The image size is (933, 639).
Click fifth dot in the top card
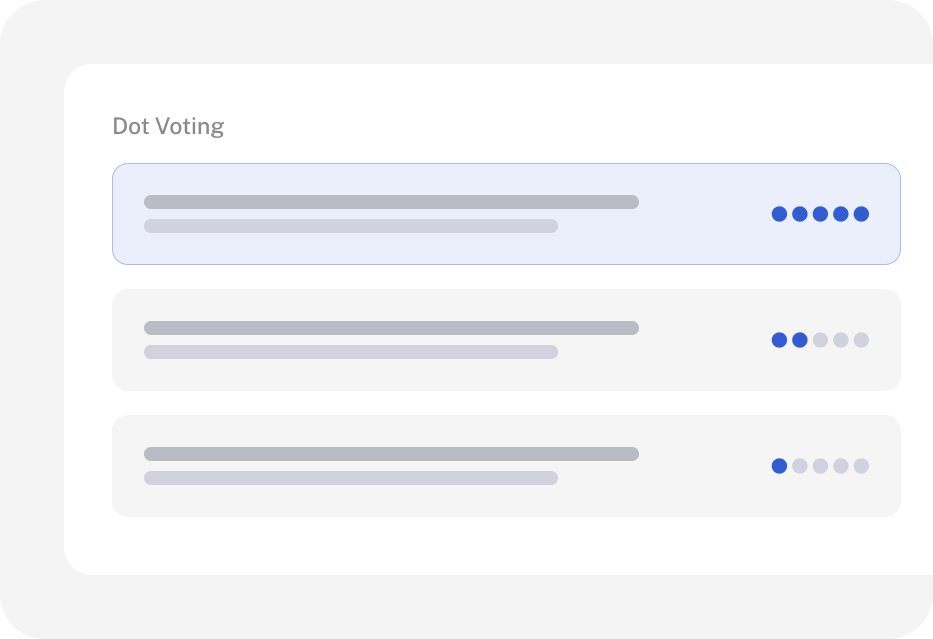pyautogui.click(x=862, y=214)
